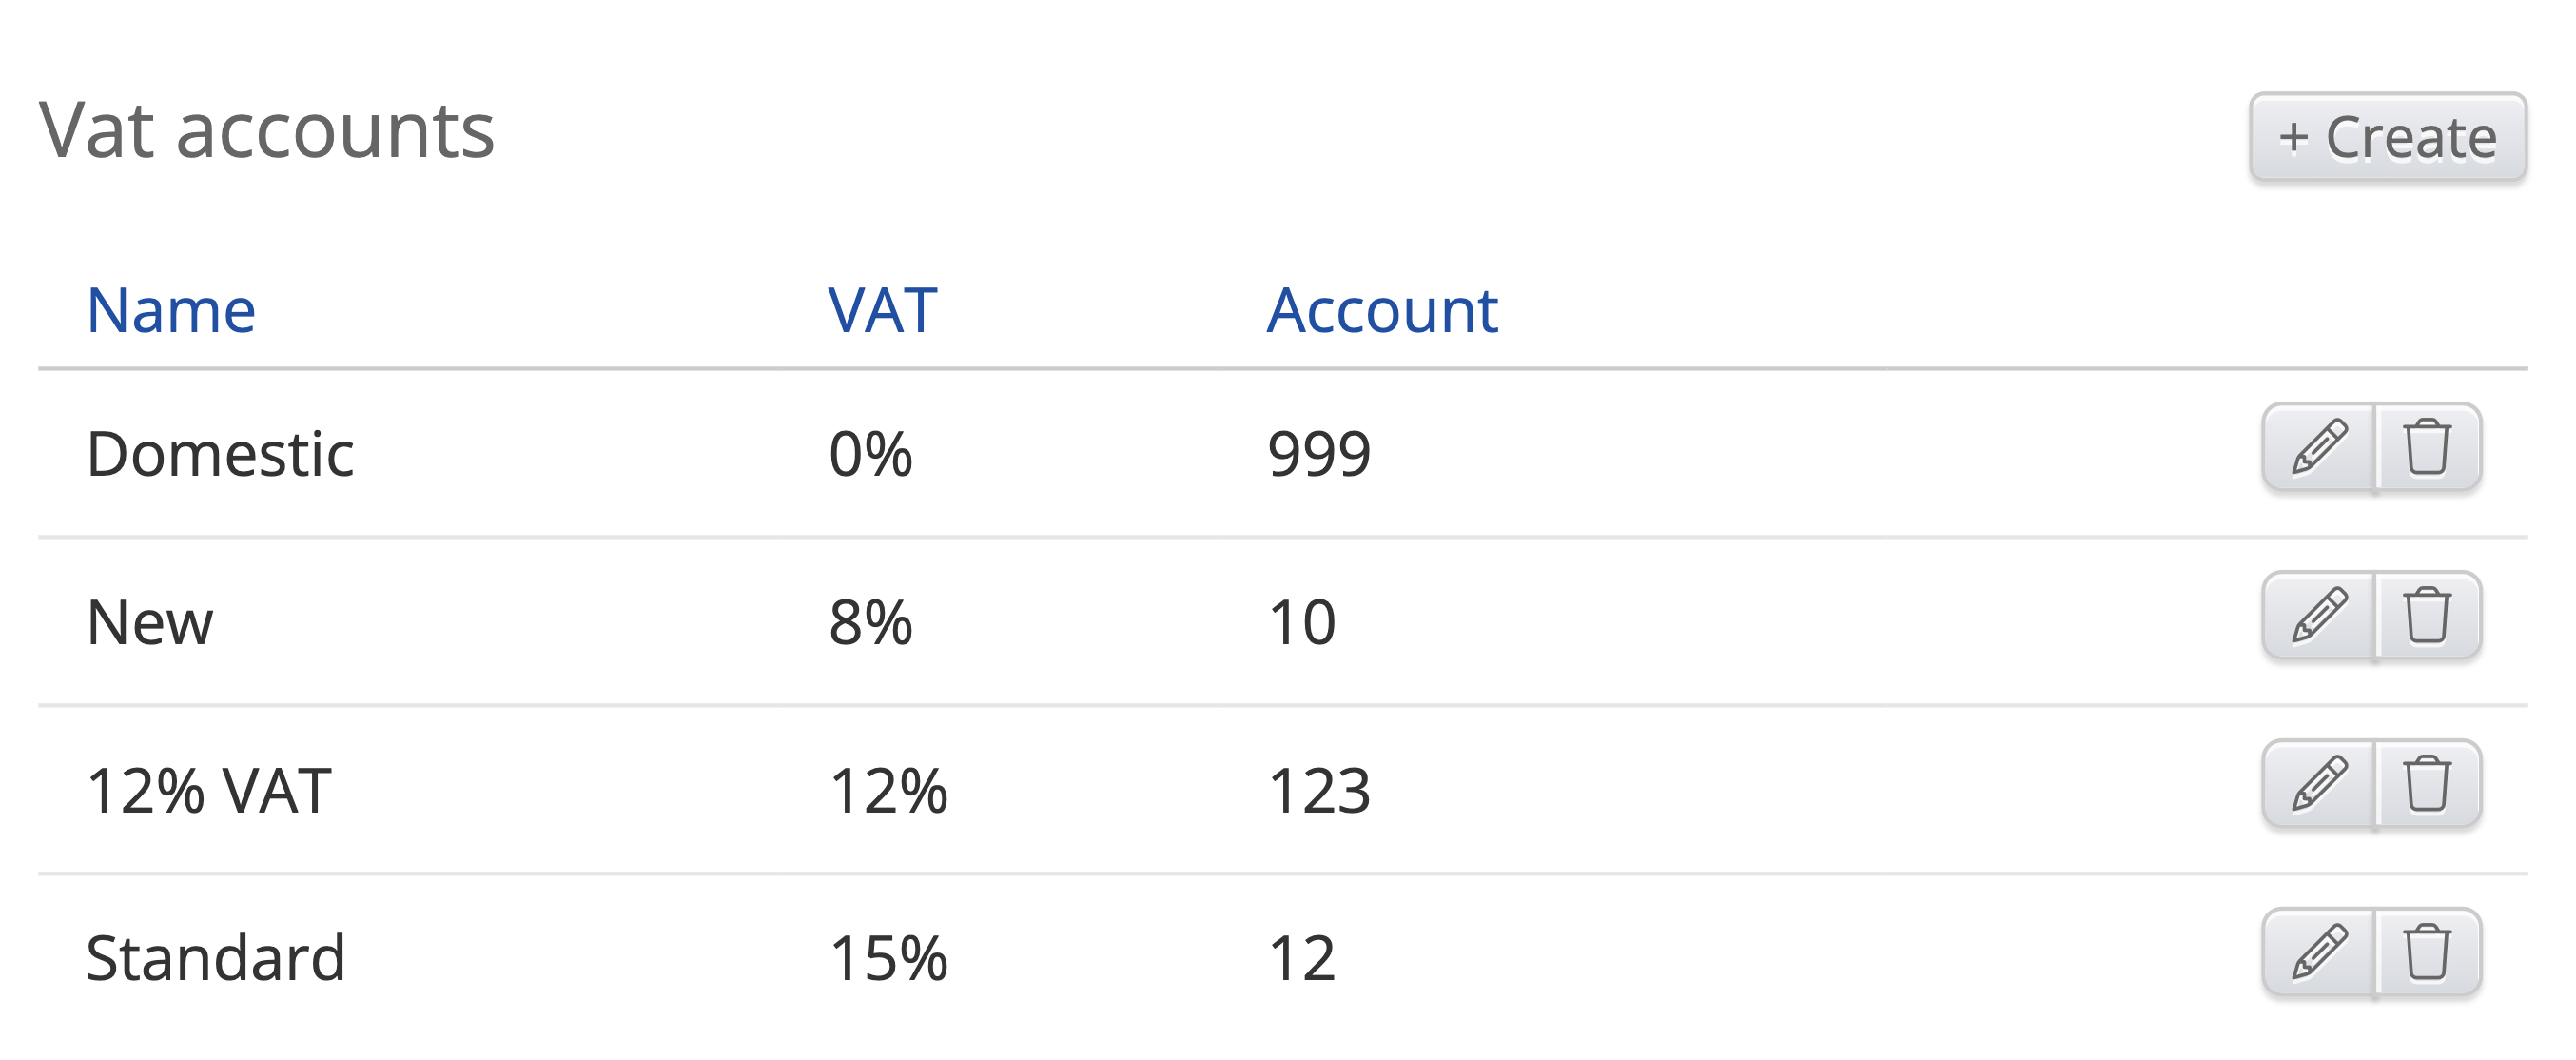Click account number 123

pyautogui.click(x=1319, y=790)
